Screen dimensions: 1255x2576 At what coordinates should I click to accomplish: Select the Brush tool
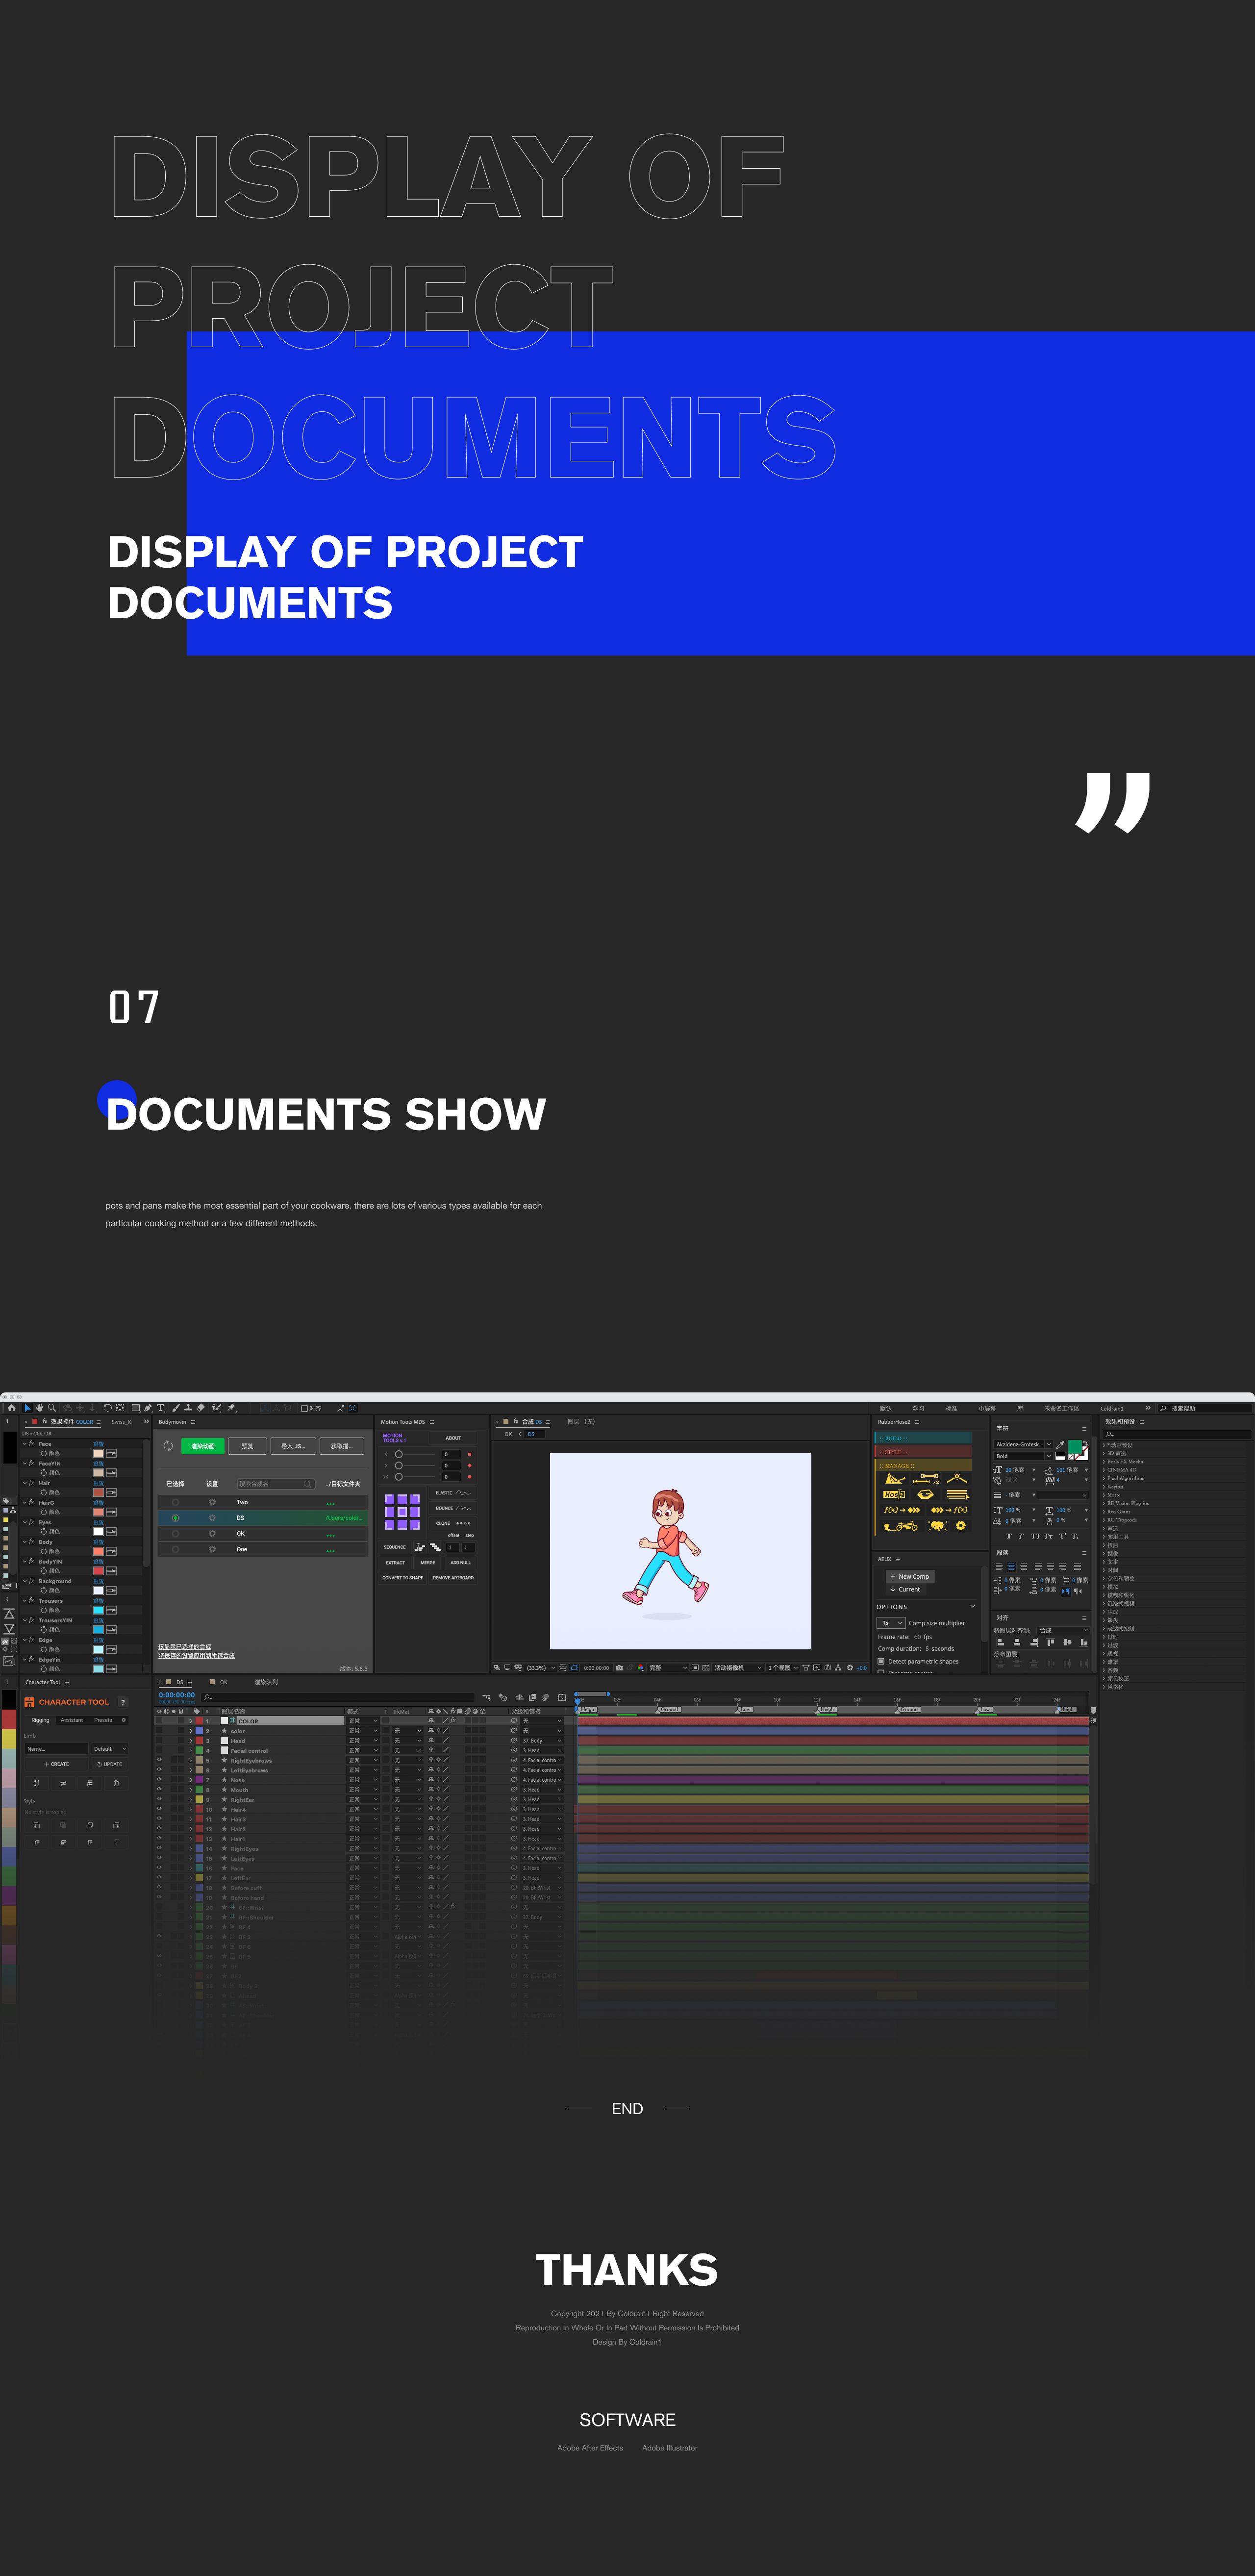[176, 1408]
